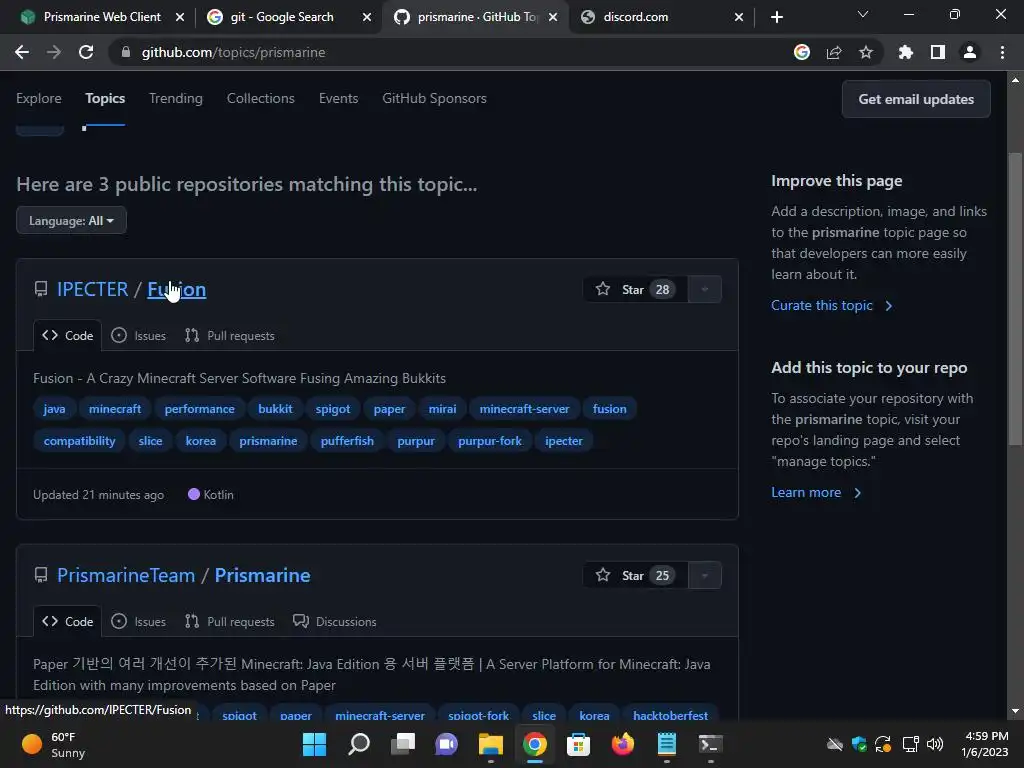Screen dimensions: 1024x768
Task: Open the Windows Start menu
Action: (314, 744)
